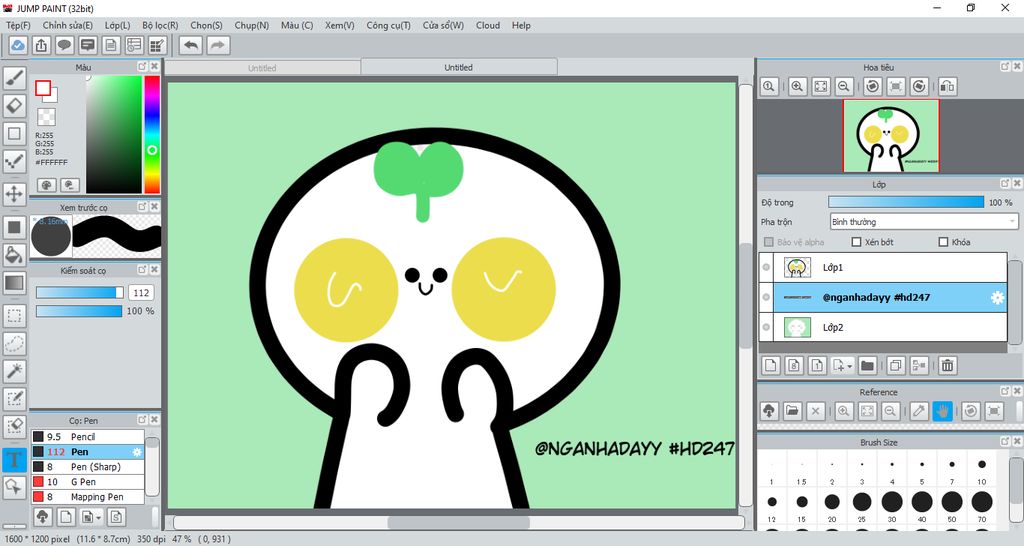Open the Bộ lọc(R) menu
This screenshot has height=546, width=1024.
160,25
